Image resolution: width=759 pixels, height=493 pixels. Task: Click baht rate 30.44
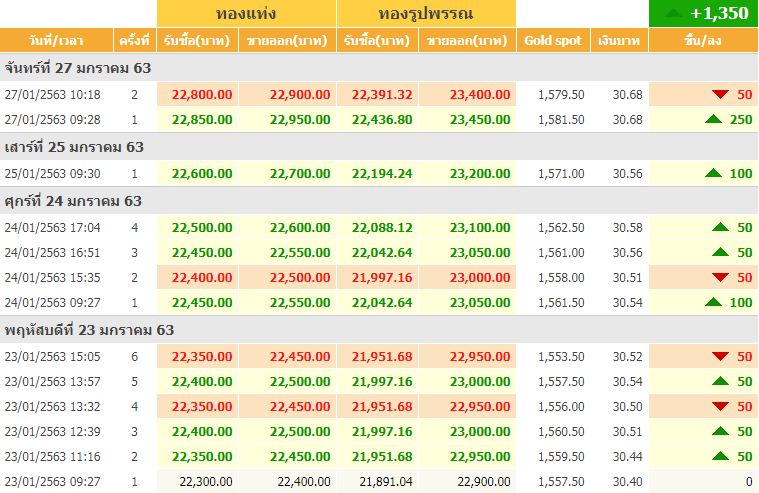point(627,456)
